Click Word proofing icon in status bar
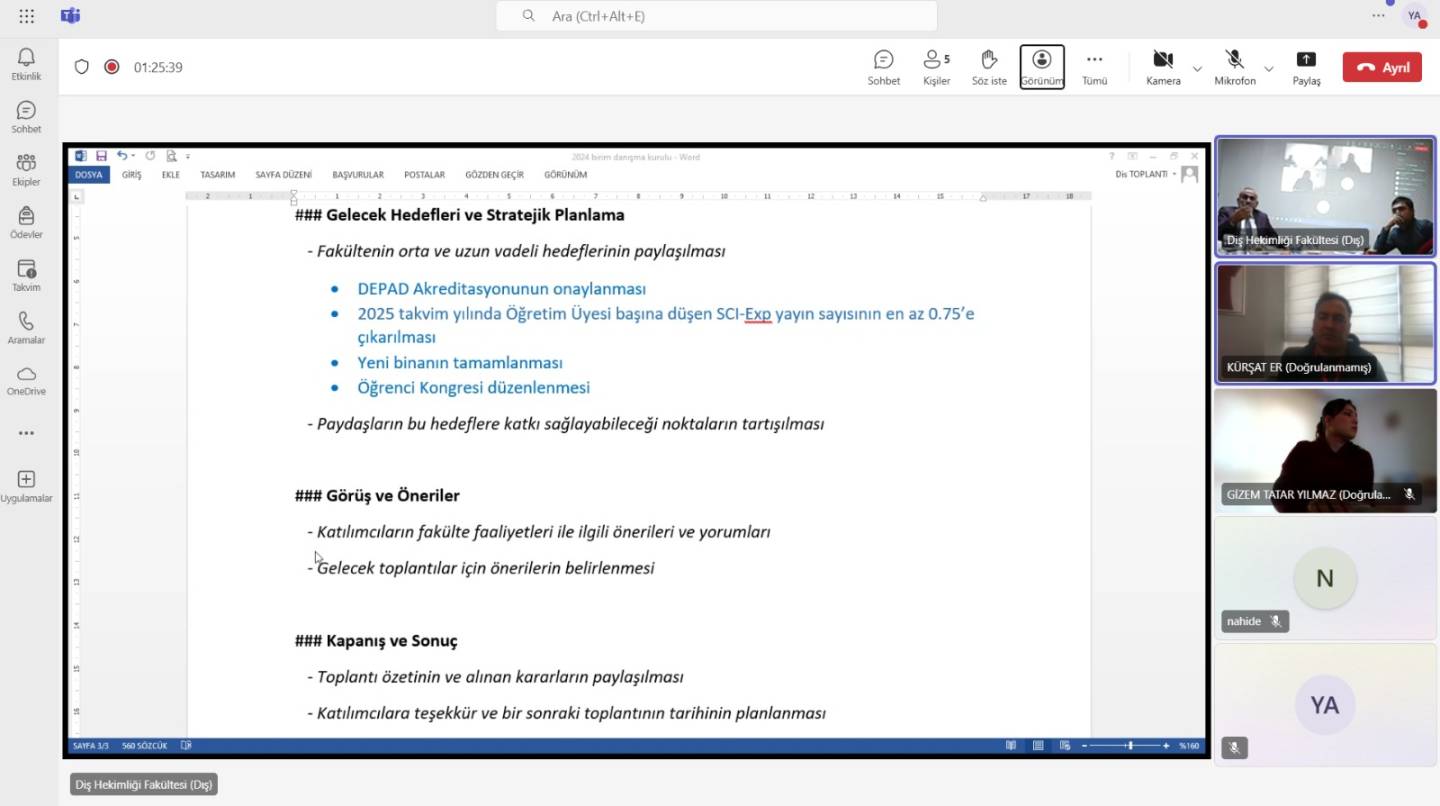This screenshot has width=1440, height=806. pyautogui.click(x=186, y=745)
